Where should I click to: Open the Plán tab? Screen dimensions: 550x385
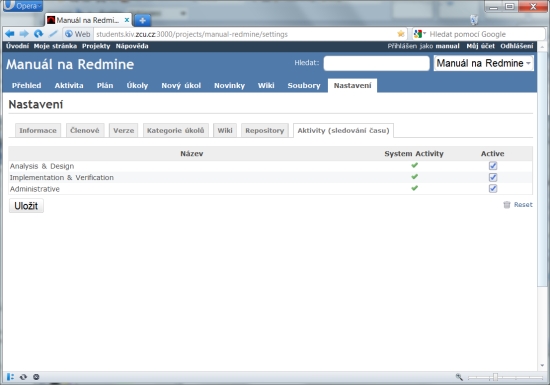105,86
